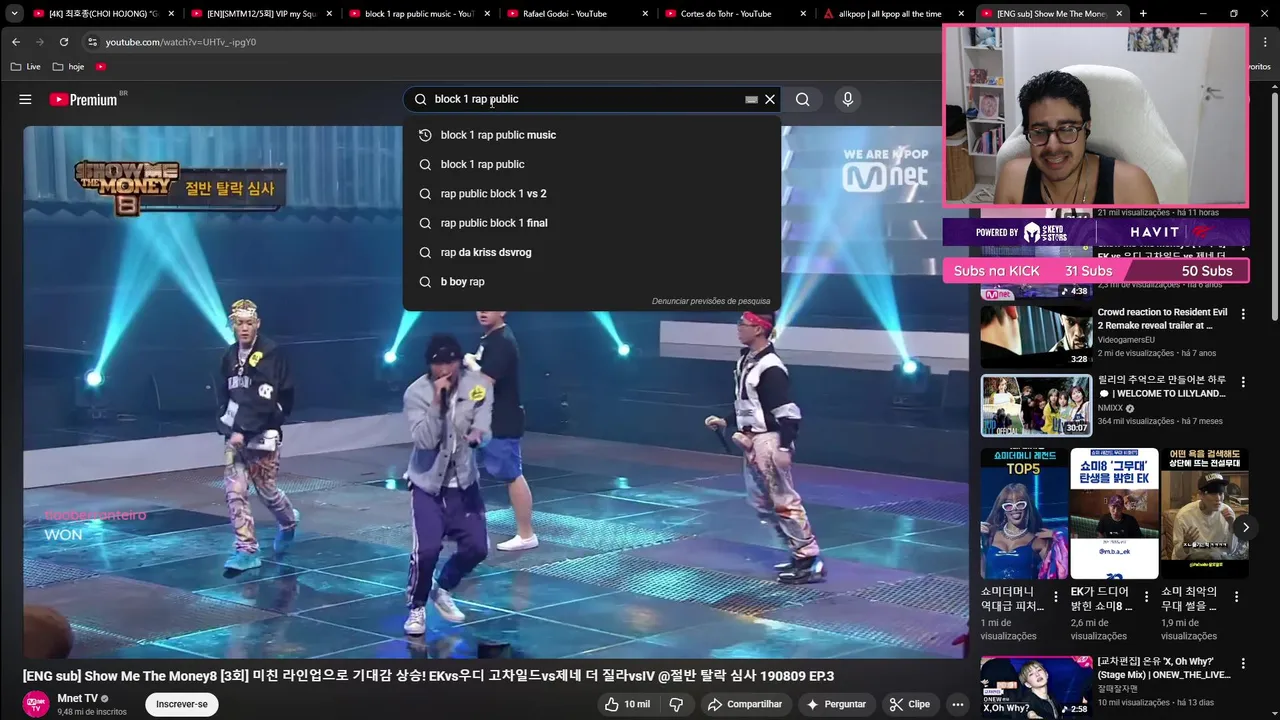
Task: Open the YouTube bookmark icon in bookmarks bar
Action: tap(101, 67)
